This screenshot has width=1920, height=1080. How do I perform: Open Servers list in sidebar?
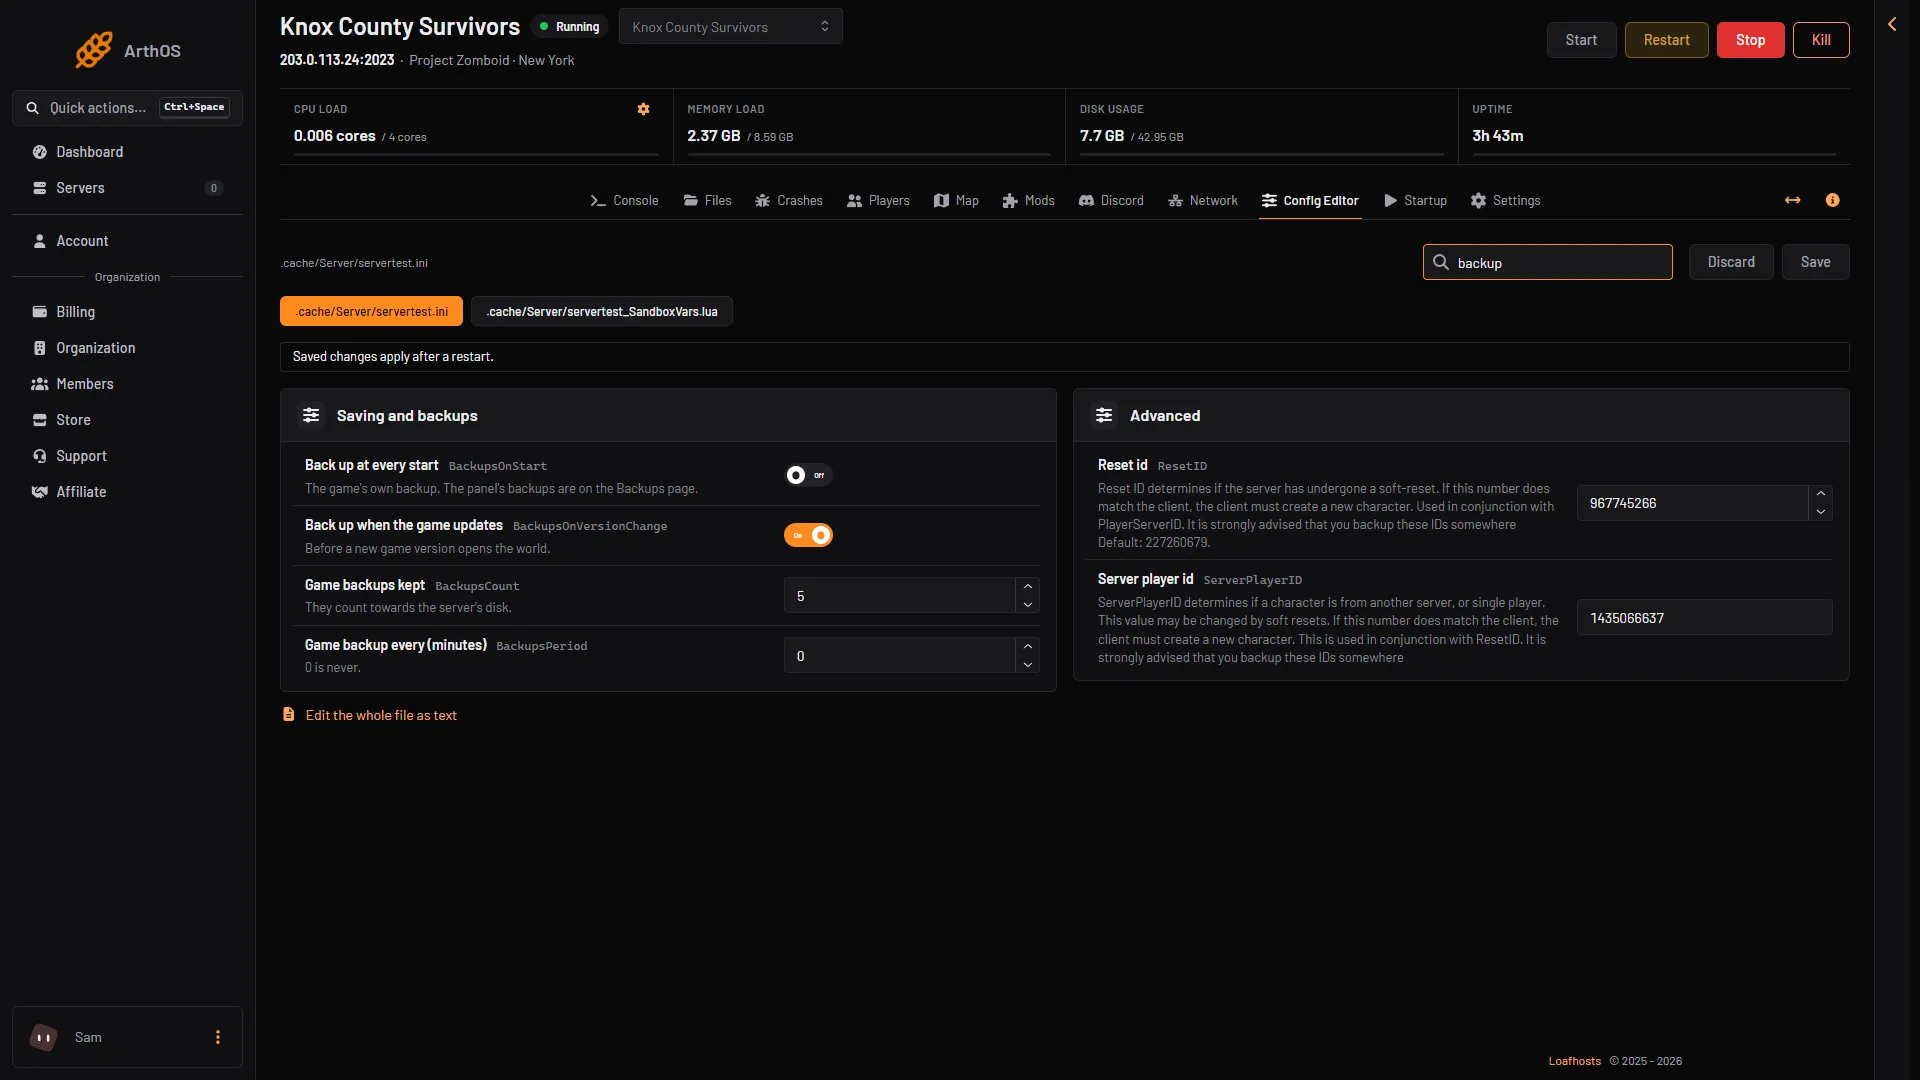pos(127,188)
